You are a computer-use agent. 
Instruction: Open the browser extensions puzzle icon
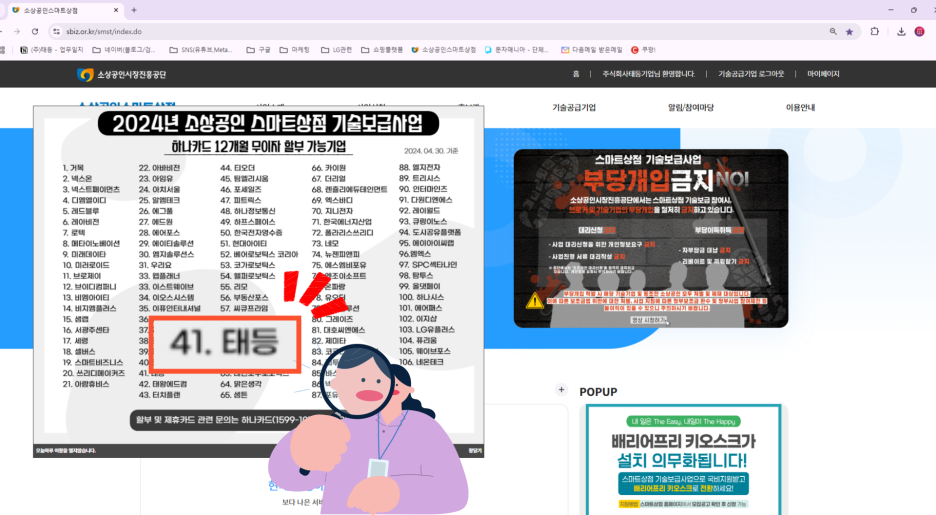click(875, 32)
